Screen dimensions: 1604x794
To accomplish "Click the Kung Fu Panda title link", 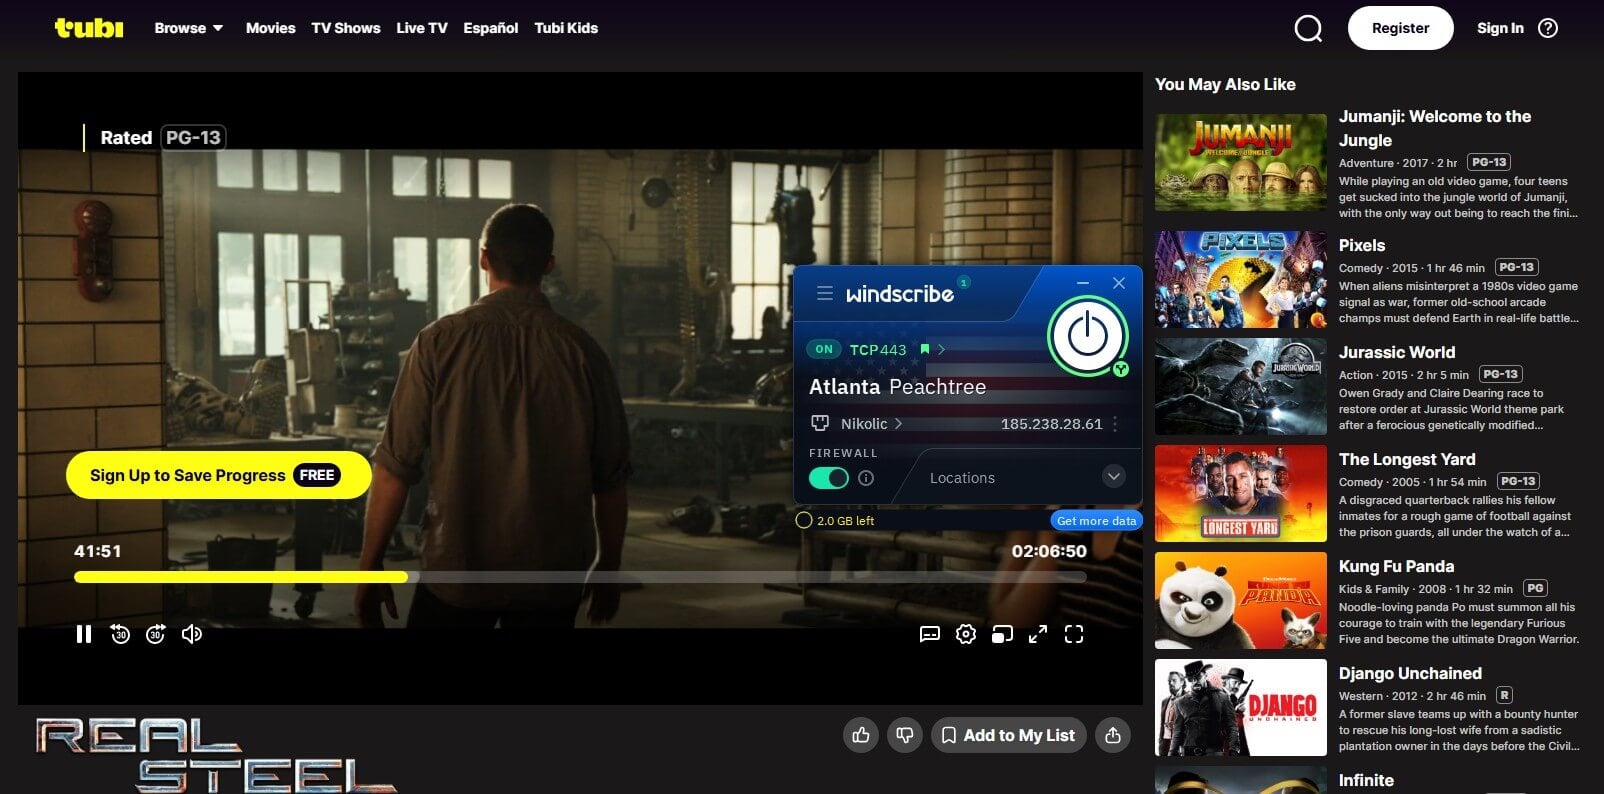I will tap(1396, 566).
